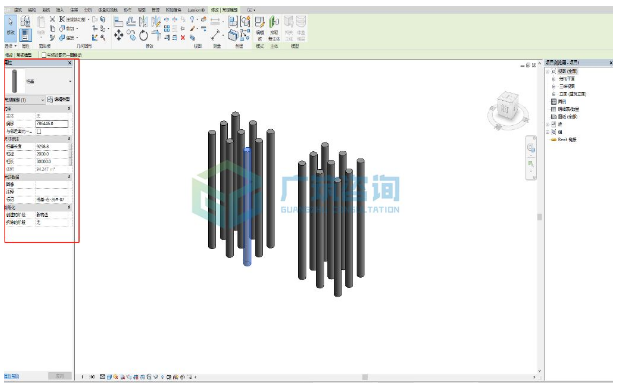Click the Edit Family button
The image size is (622, 388).
[259, 28]
